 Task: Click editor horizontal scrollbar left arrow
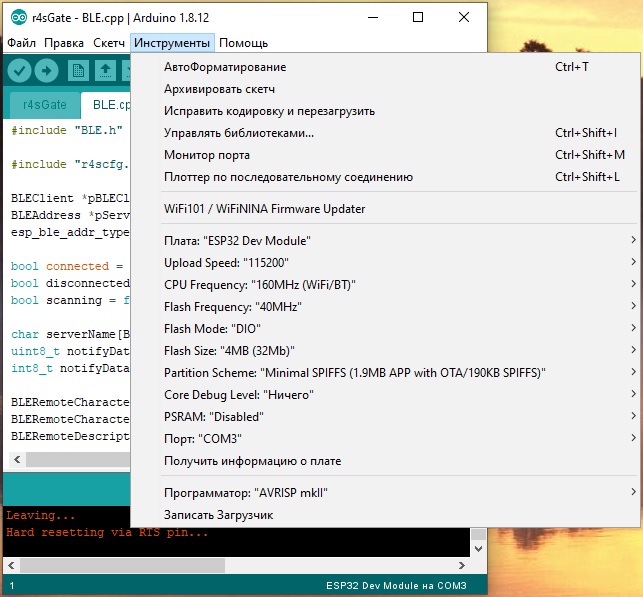click(x=17, y=459)
